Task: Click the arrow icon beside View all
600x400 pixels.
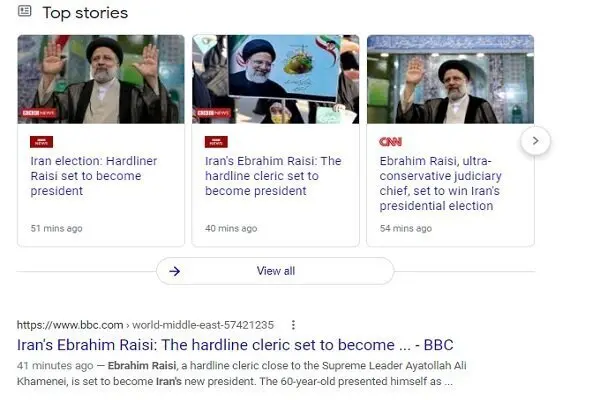Action: tap(174, 271)
